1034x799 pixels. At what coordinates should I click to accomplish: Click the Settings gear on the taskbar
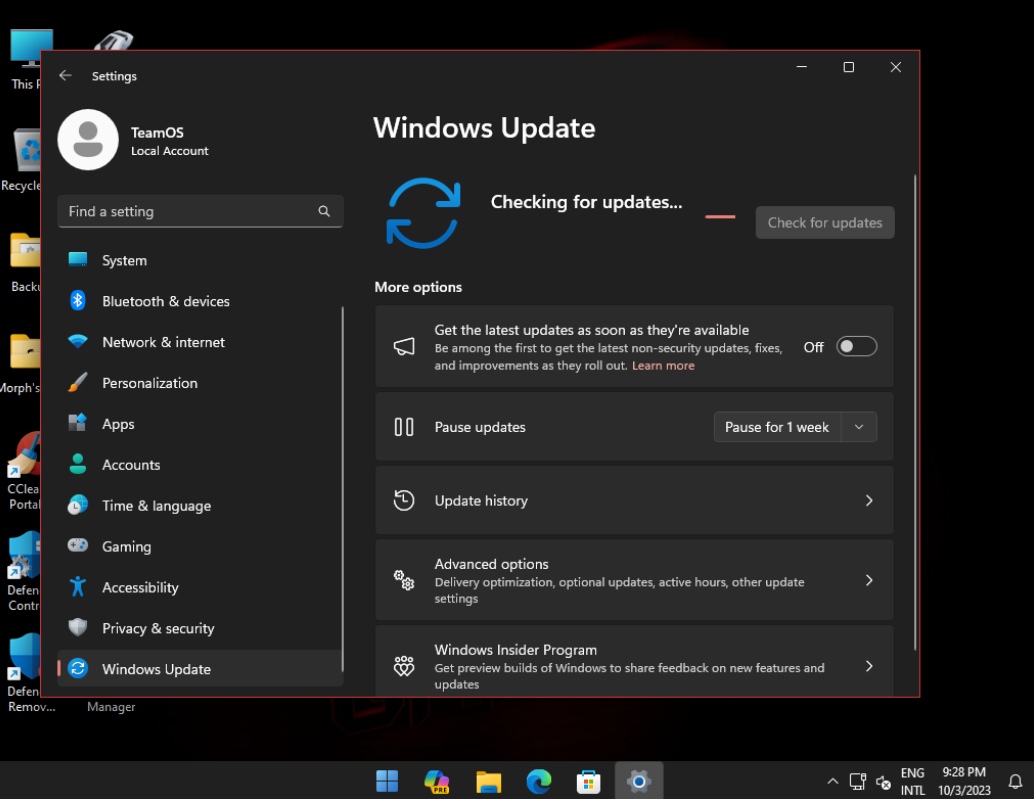(x=638, y=782)
